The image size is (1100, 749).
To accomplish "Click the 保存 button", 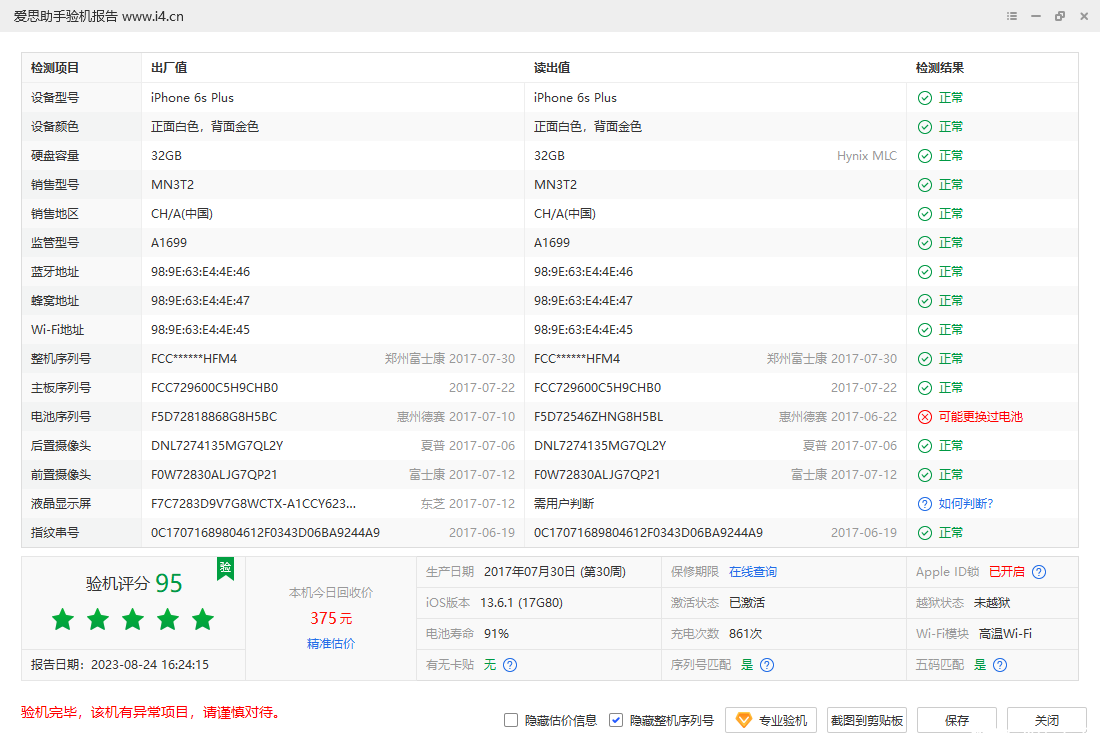I will 957,720.
